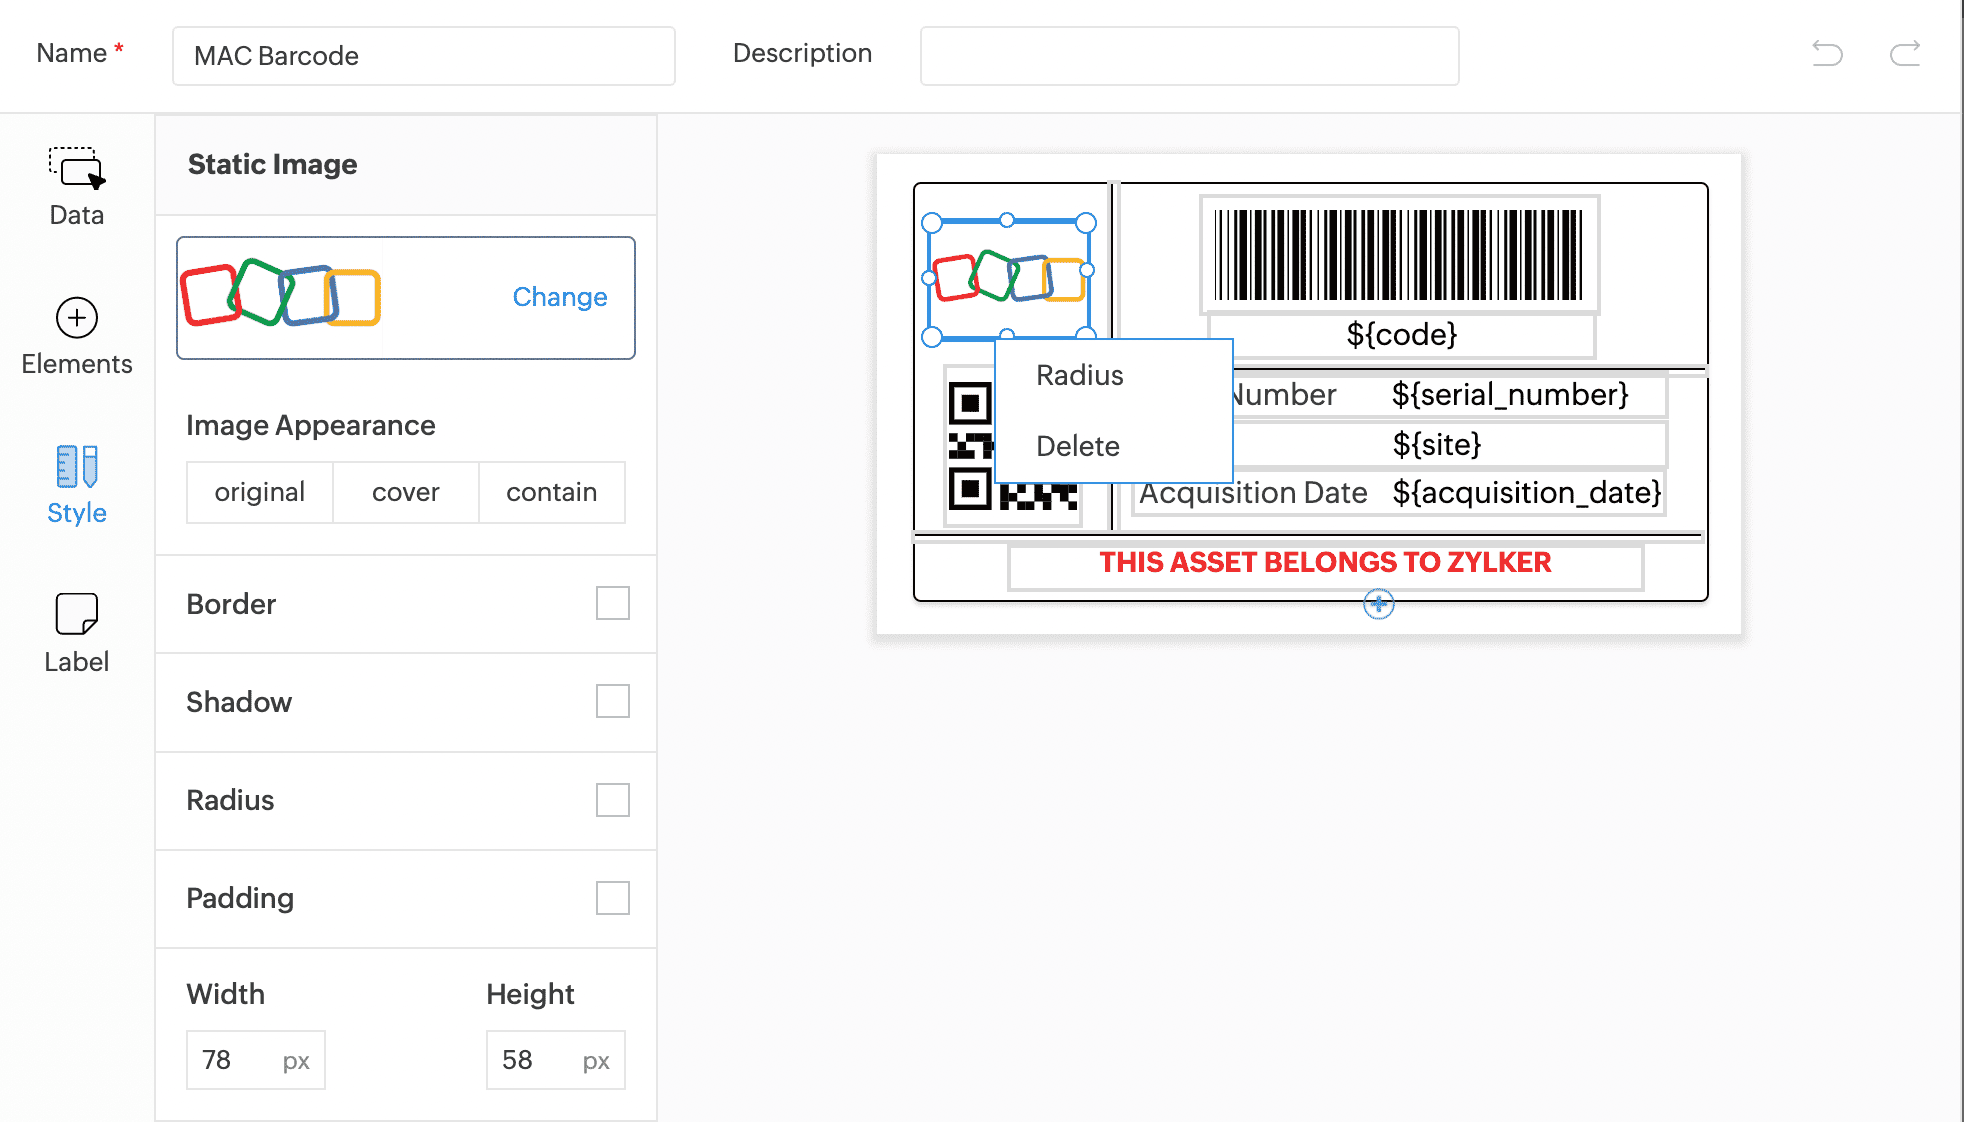The width and height of the screenshot is (1964, 1122).
Task: Click the QR code on the label
Action: coord(970,447)
